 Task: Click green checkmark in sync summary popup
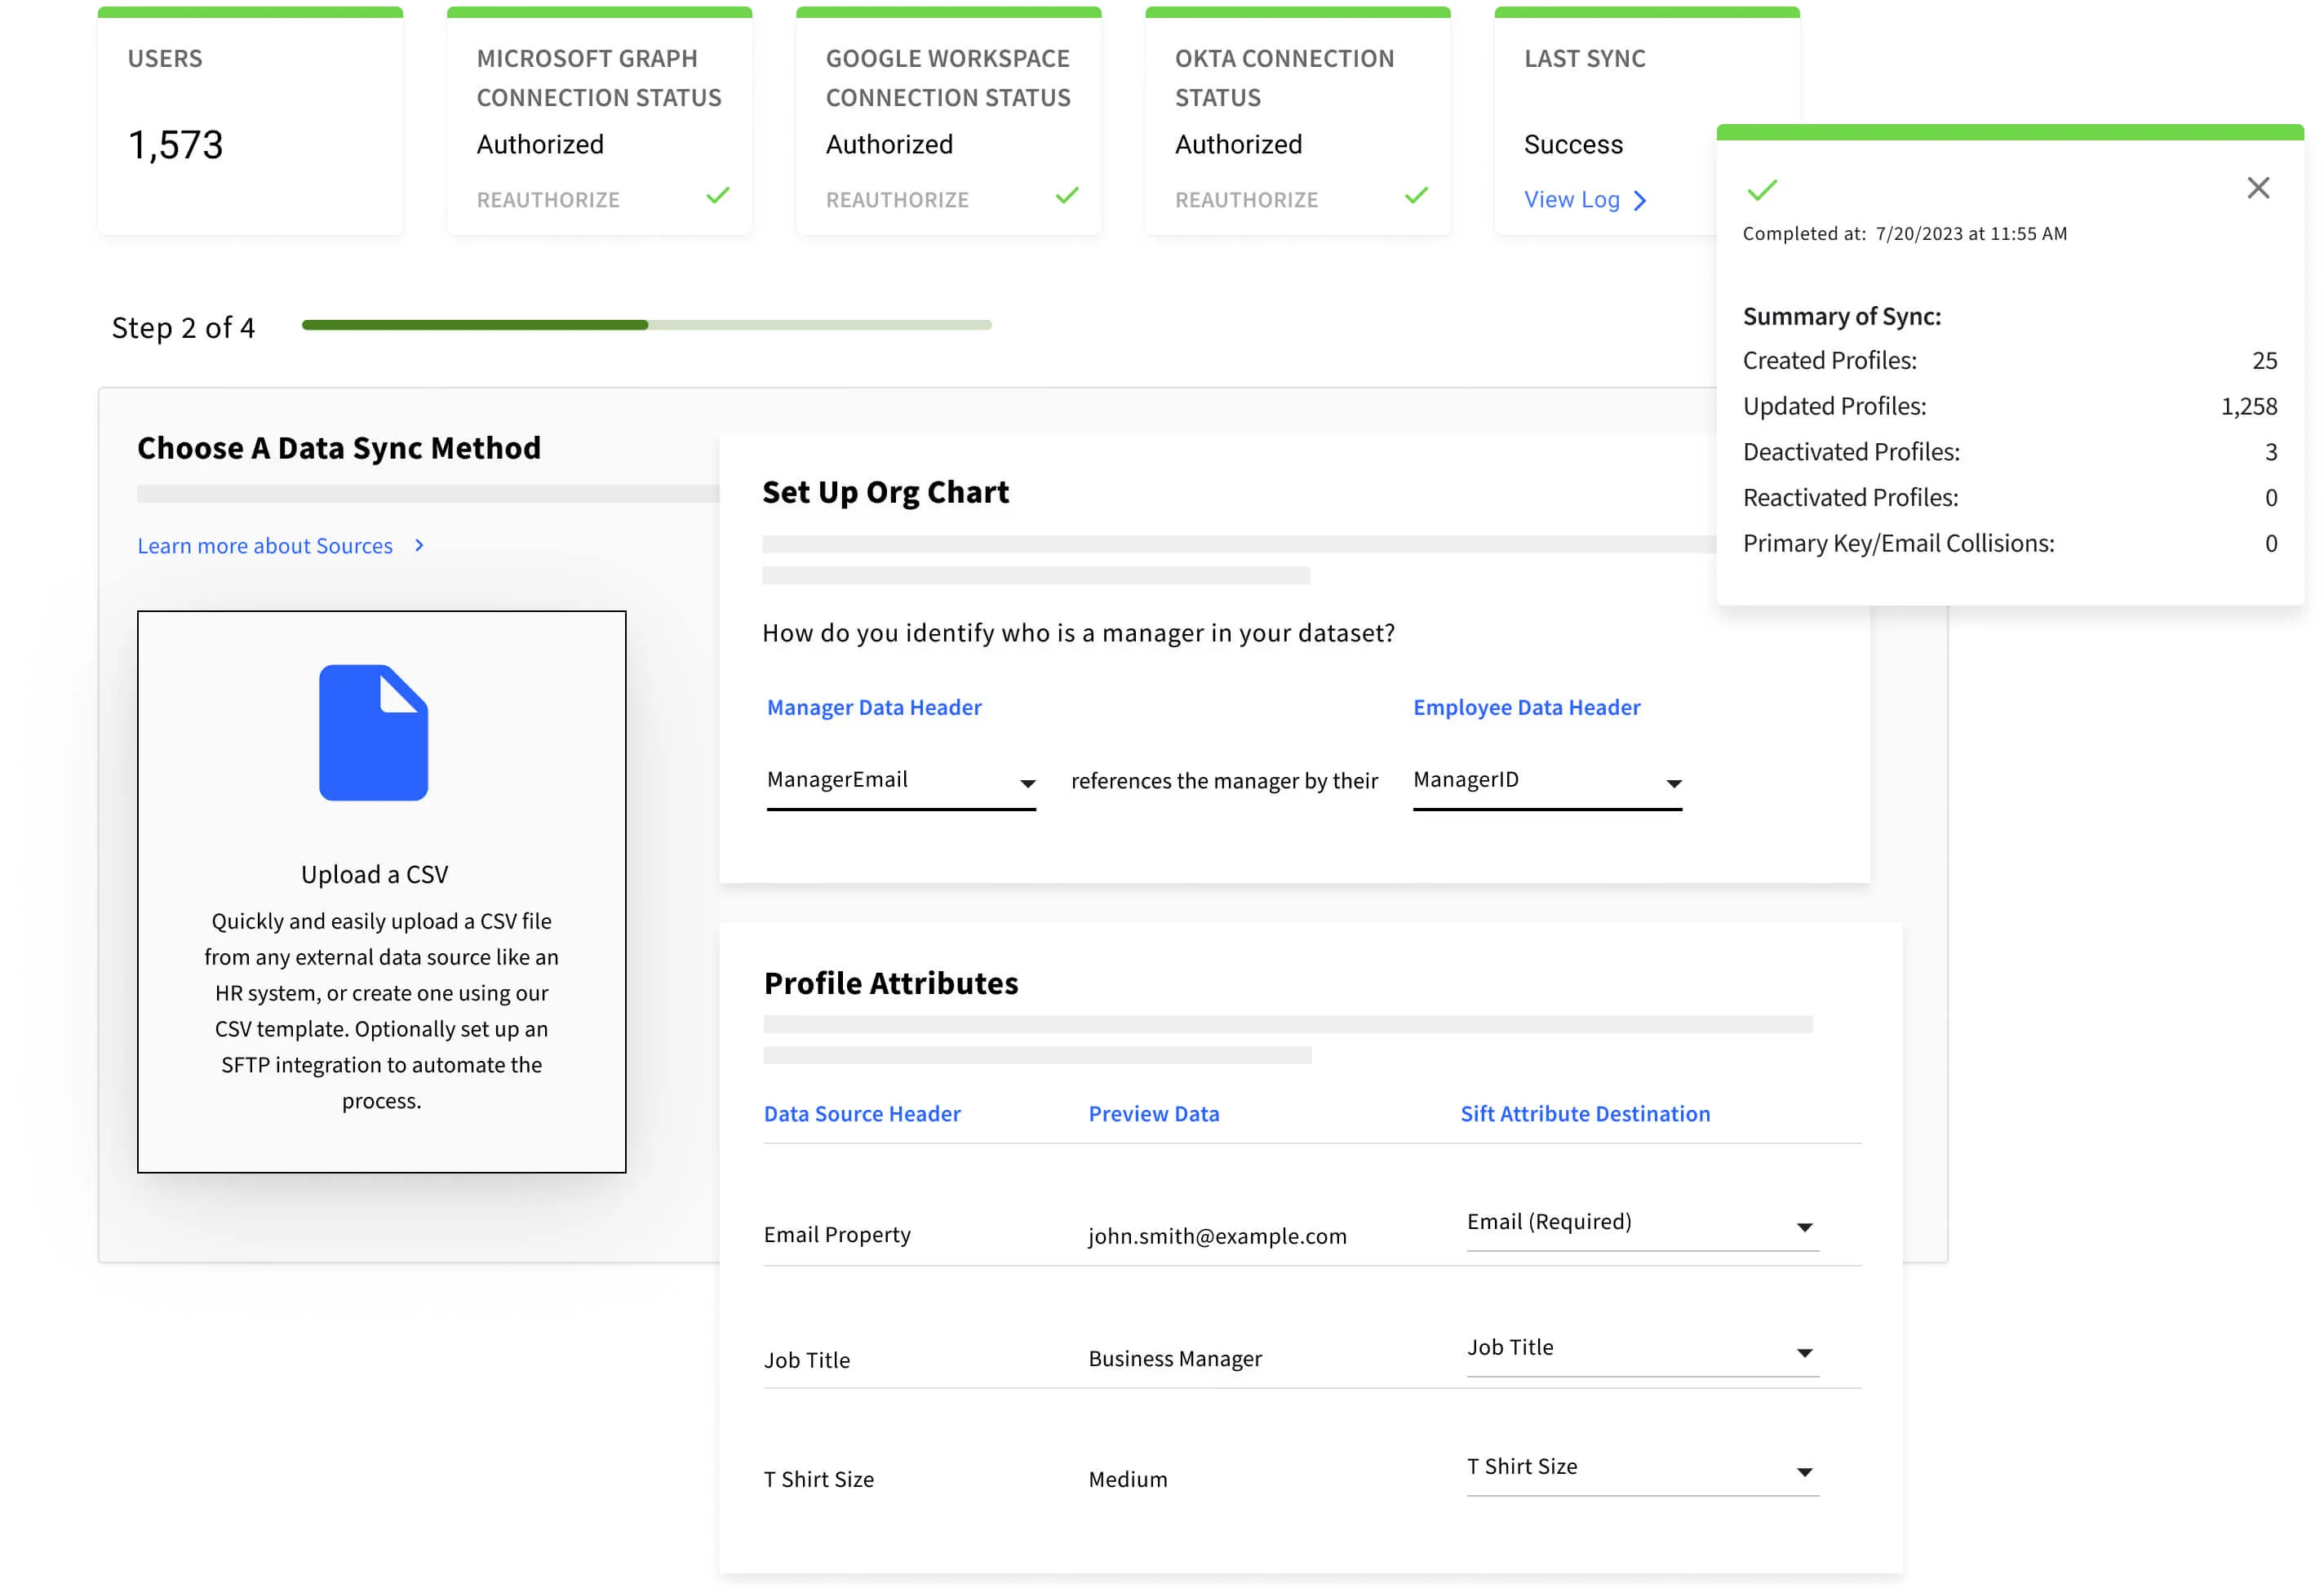pos(1761,189)
